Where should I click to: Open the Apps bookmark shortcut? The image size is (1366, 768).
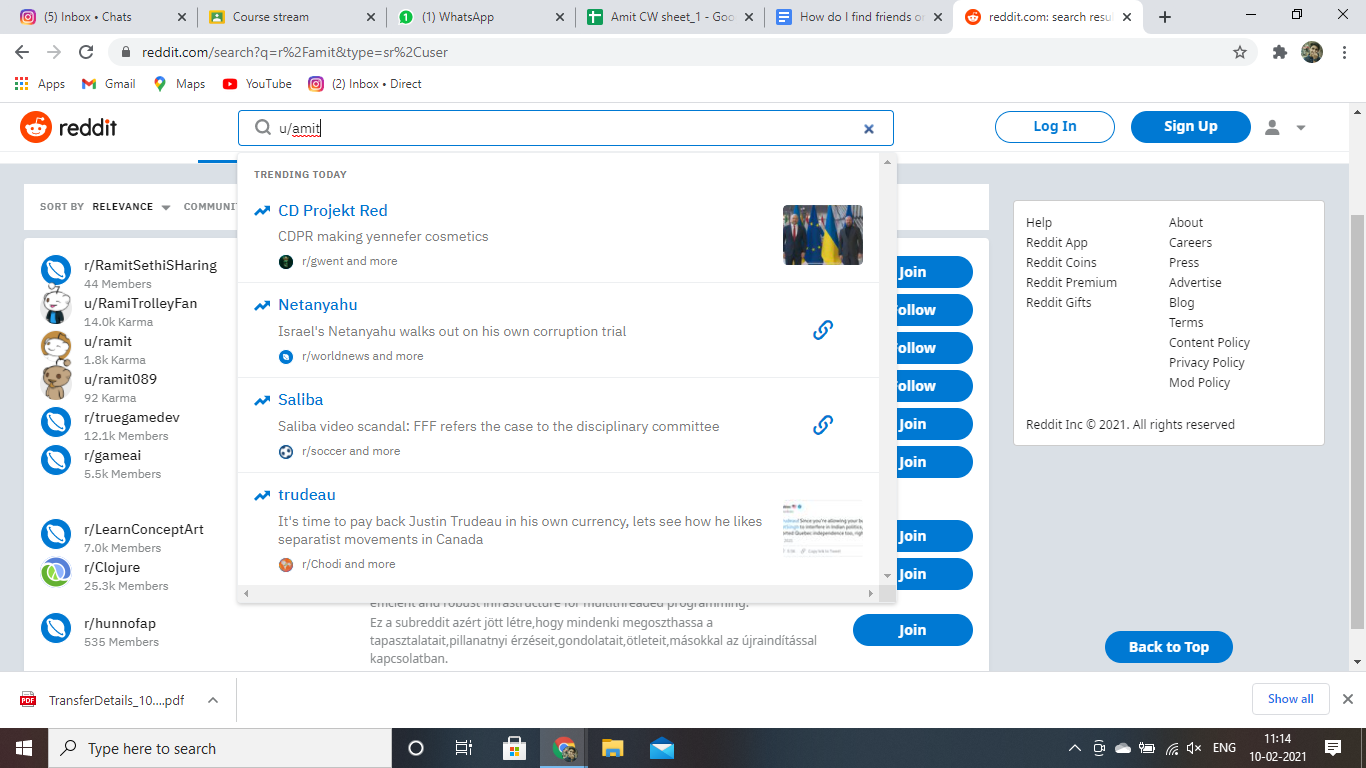pyautogui.click(x=40, y=84)
